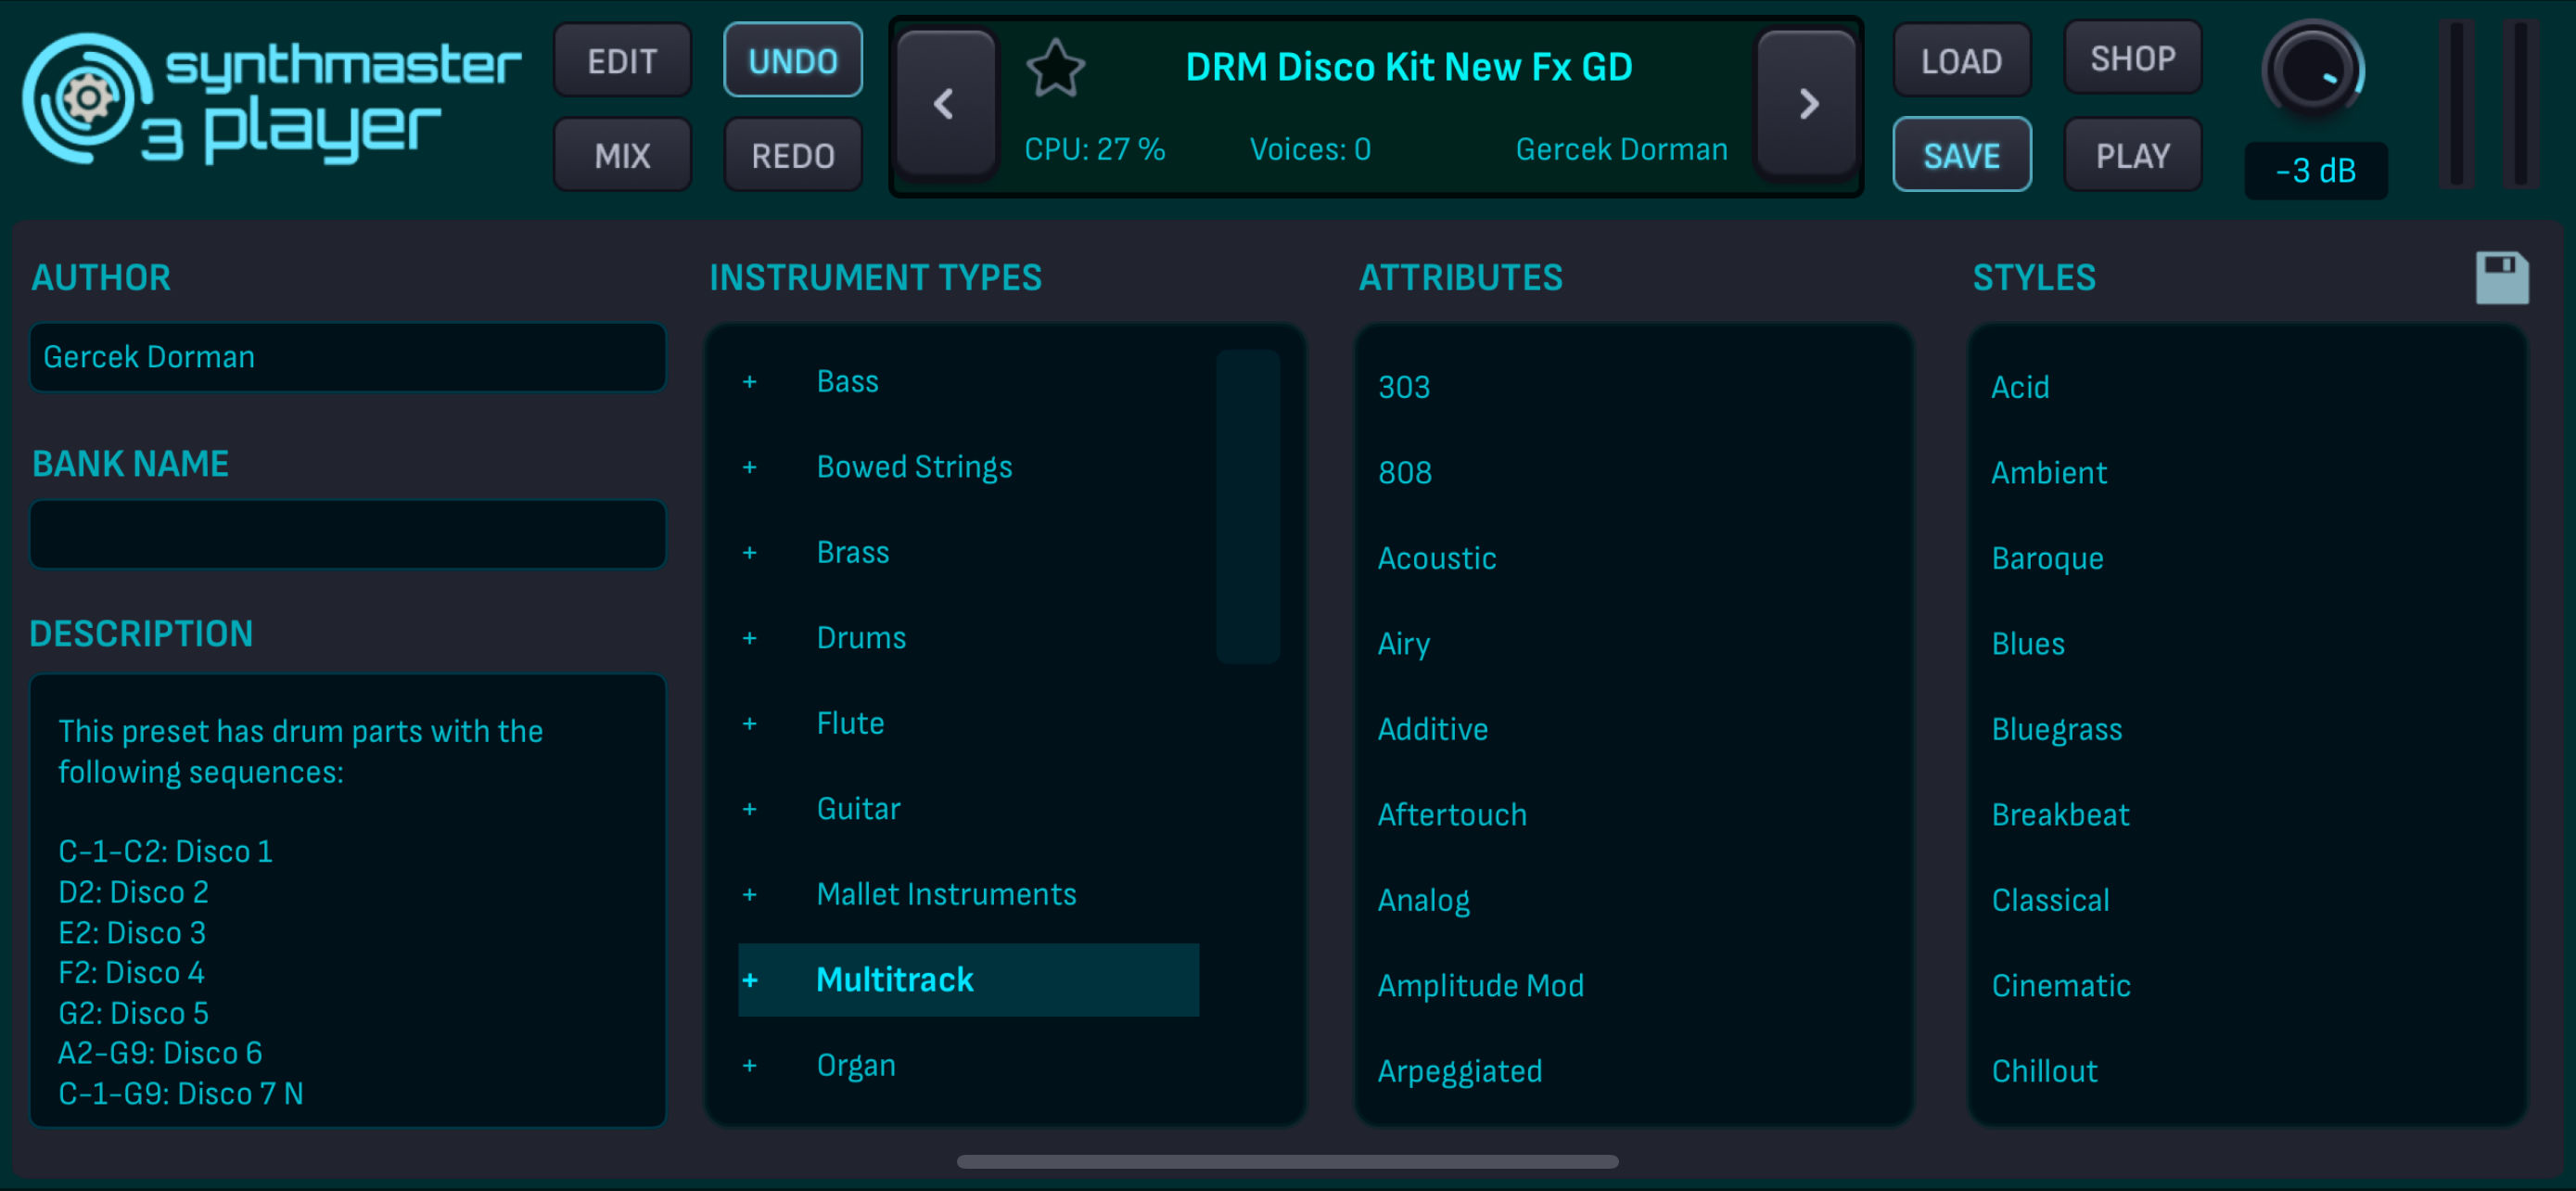Image resolution: width=2576 pixels, height=1191 pixels.
Task: Expand the Brass instrument type
Action: (x=750, y=553)
